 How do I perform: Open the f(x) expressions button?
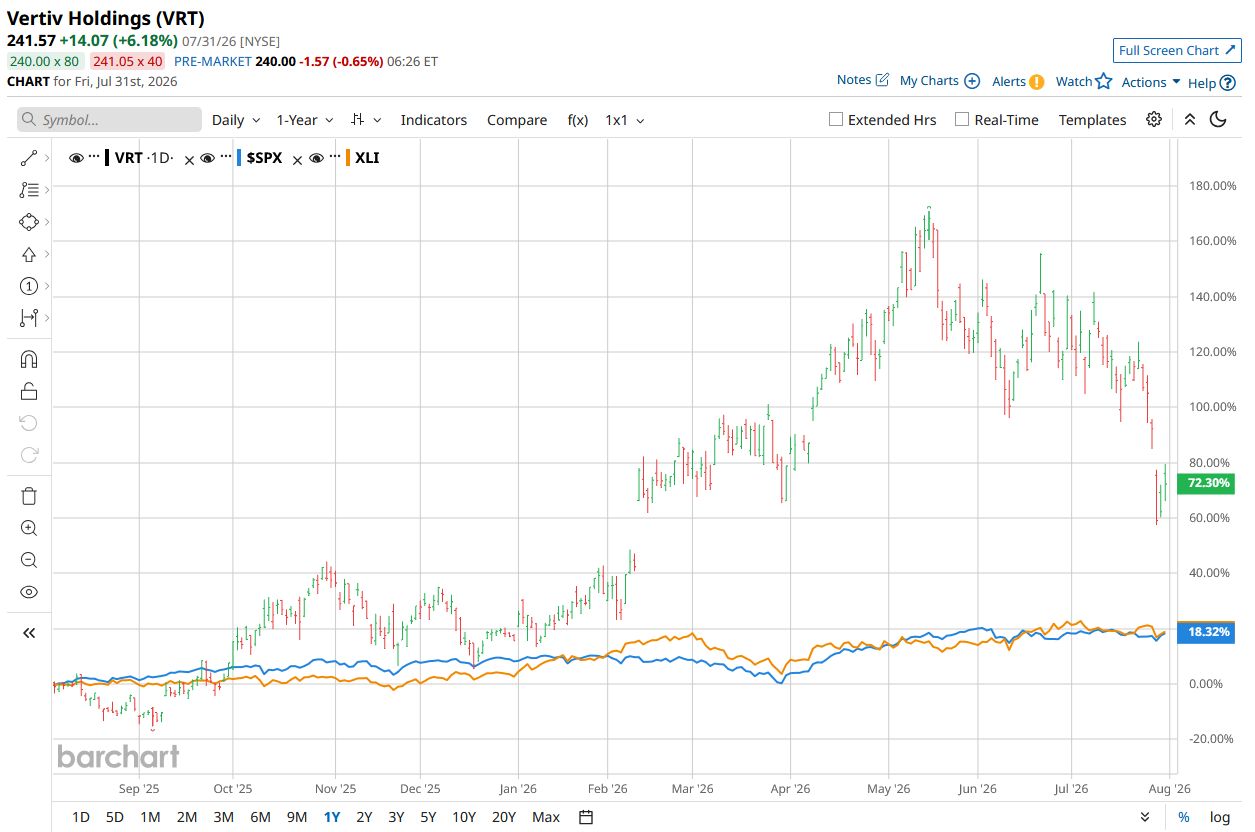(x=578, y=119)
